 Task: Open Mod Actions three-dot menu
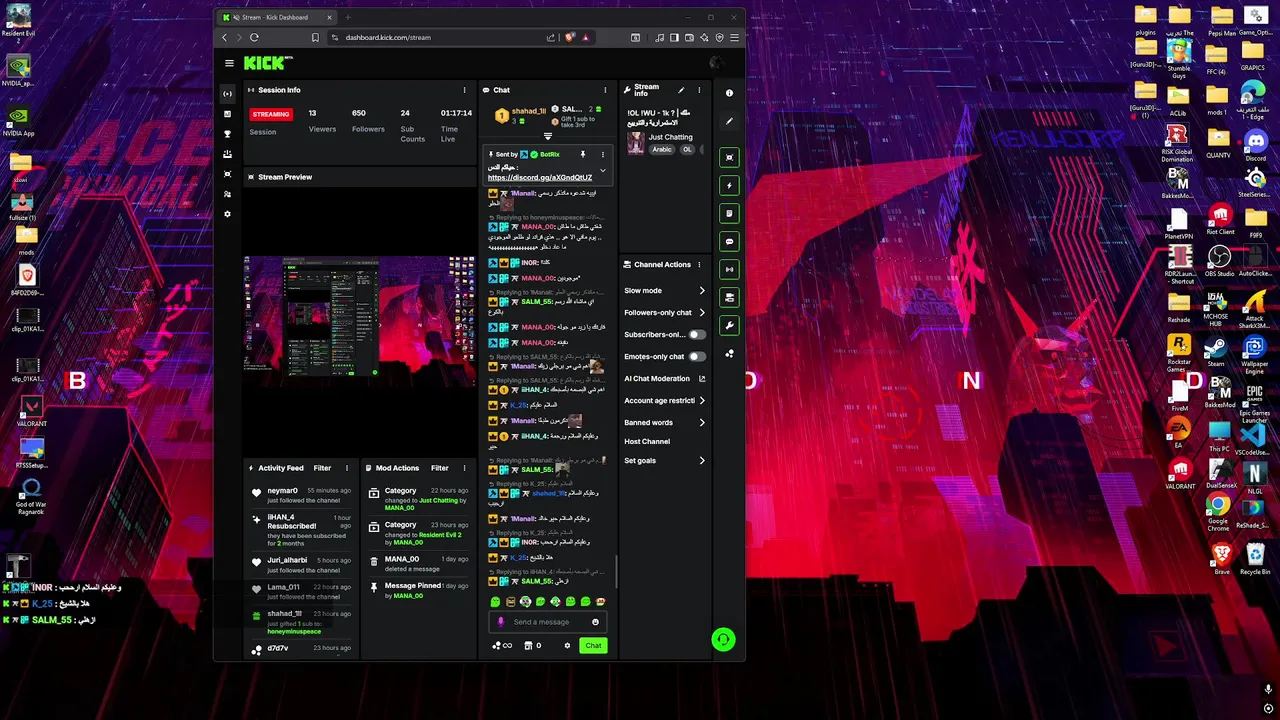point(464,468)
